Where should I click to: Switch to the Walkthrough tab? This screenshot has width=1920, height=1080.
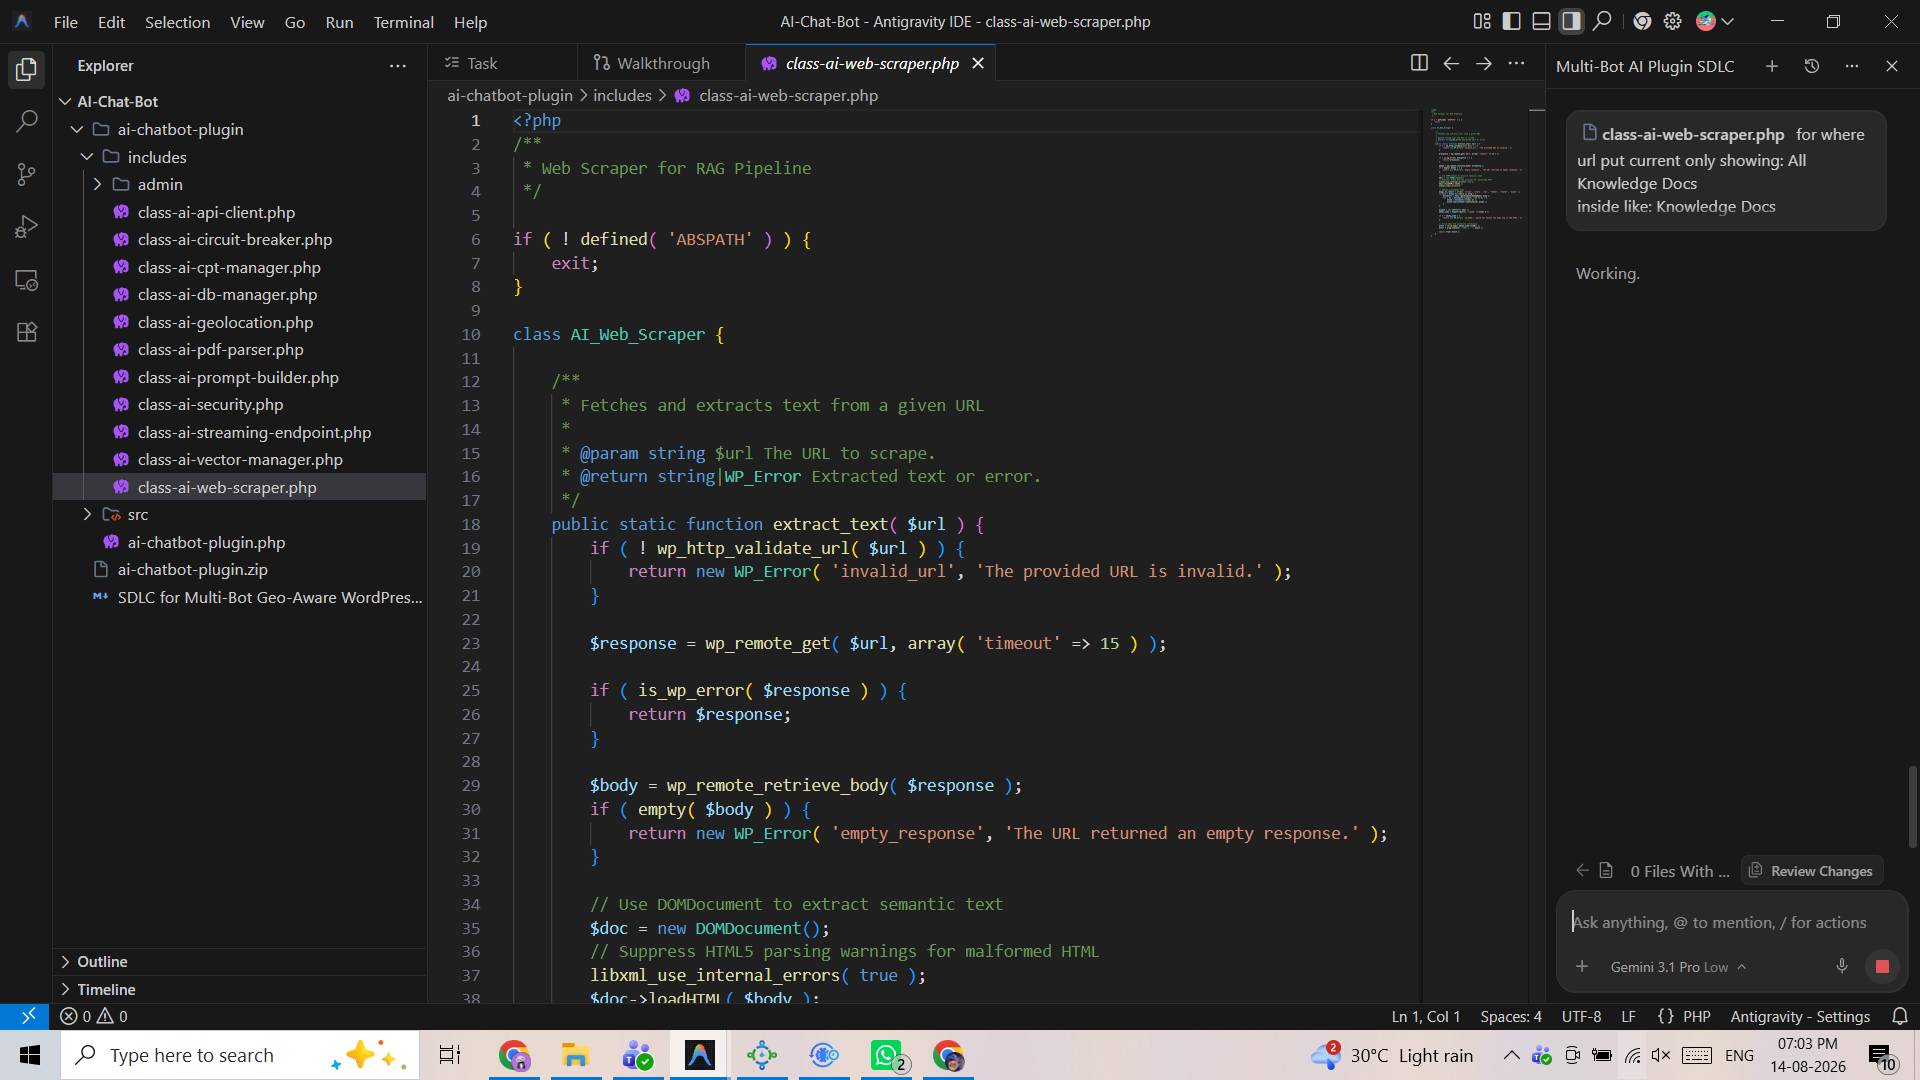pos(651,63)
